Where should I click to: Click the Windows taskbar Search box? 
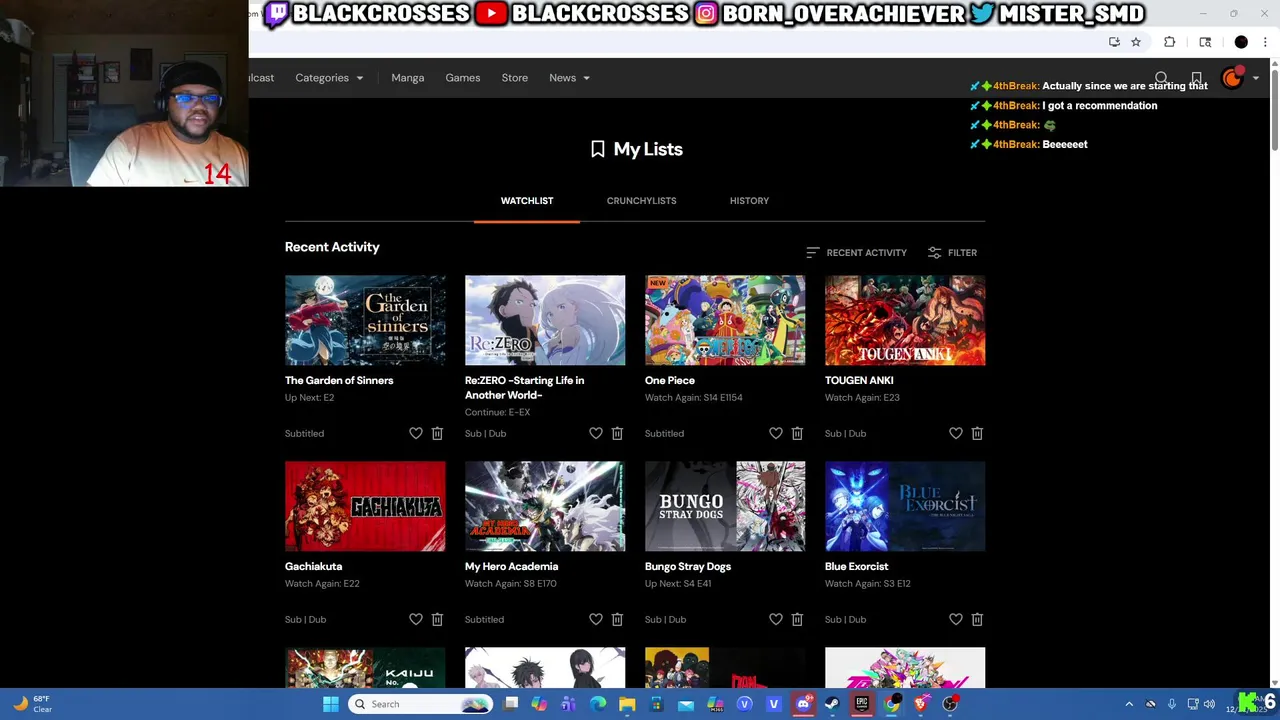421,704
